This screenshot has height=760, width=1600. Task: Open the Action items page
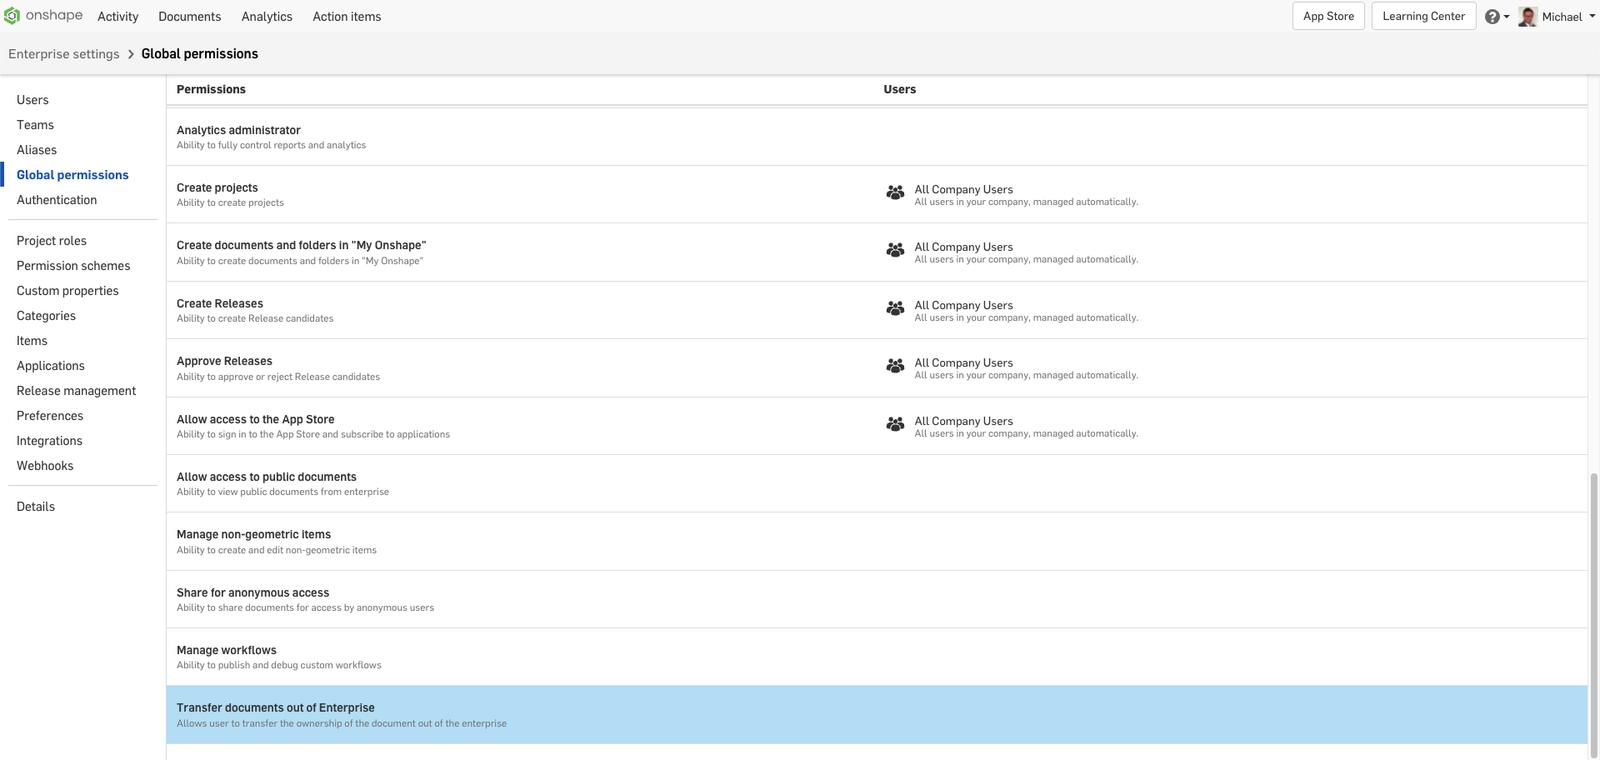pyautogui.click(x=346, y=17)
